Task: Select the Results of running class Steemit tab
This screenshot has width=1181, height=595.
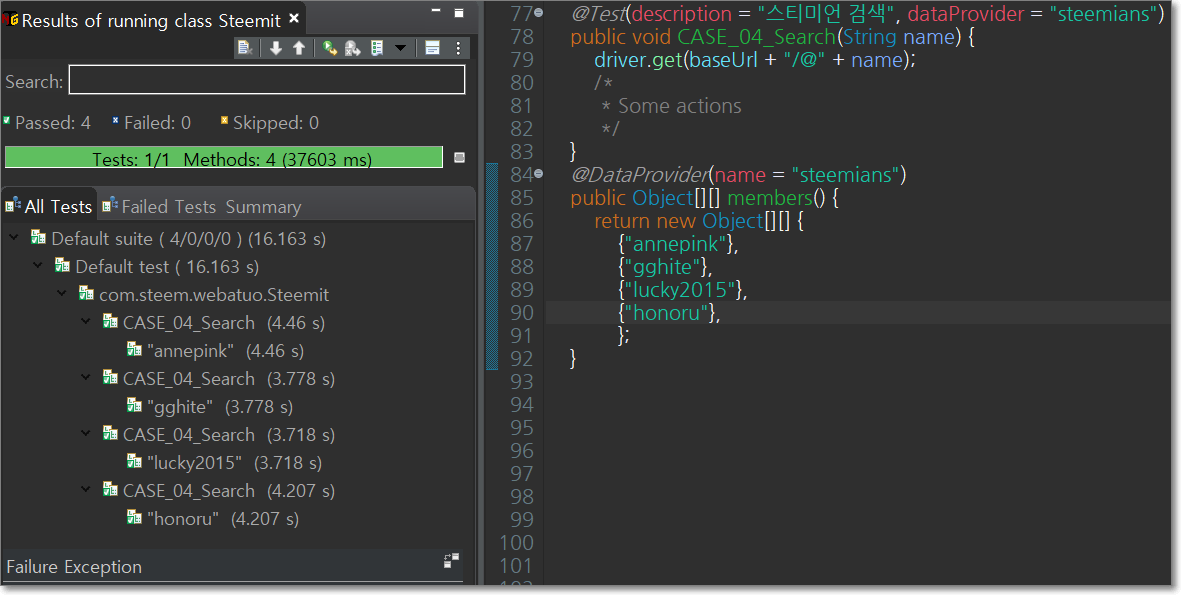Action: pos(151,20)
